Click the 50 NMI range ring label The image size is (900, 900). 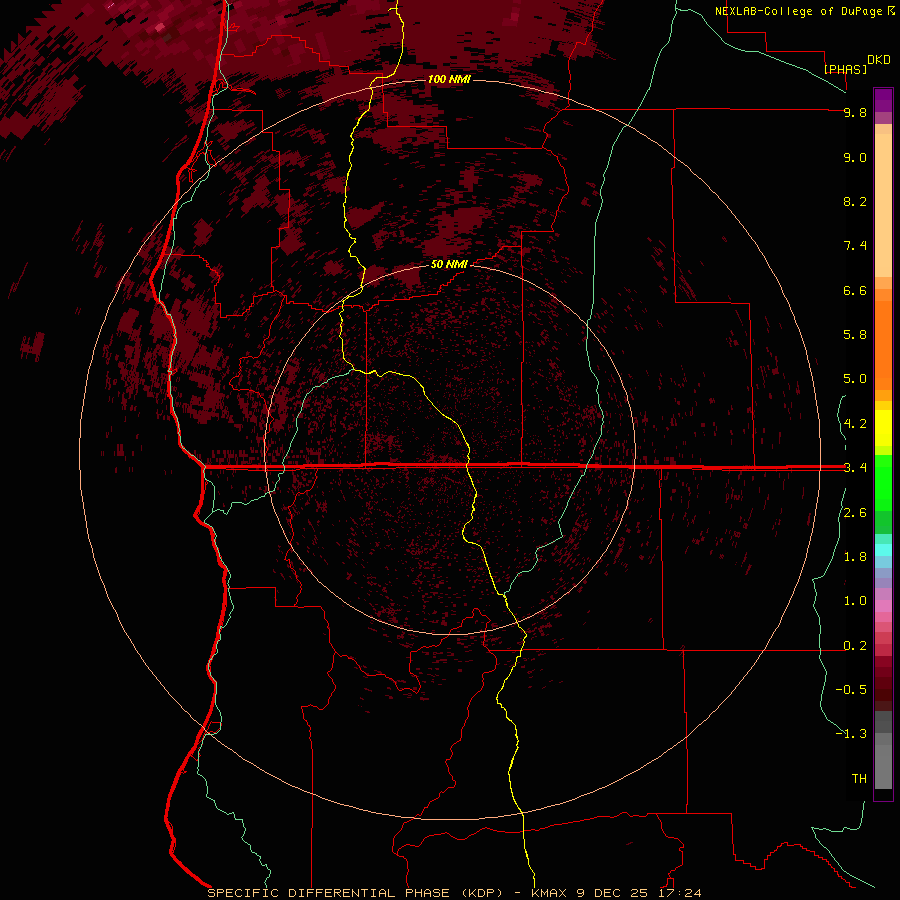coord(449,264)
